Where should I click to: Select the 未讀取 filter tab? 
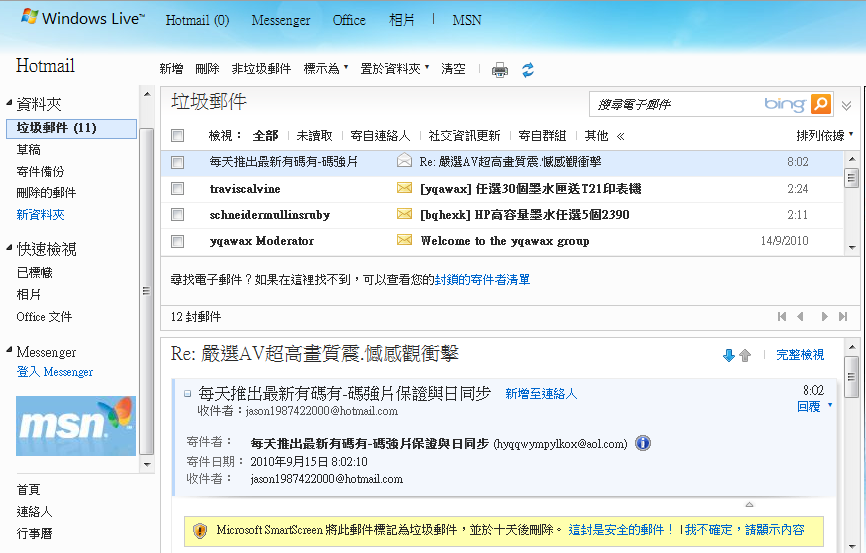pyautogui.click(x=314, y=136)
